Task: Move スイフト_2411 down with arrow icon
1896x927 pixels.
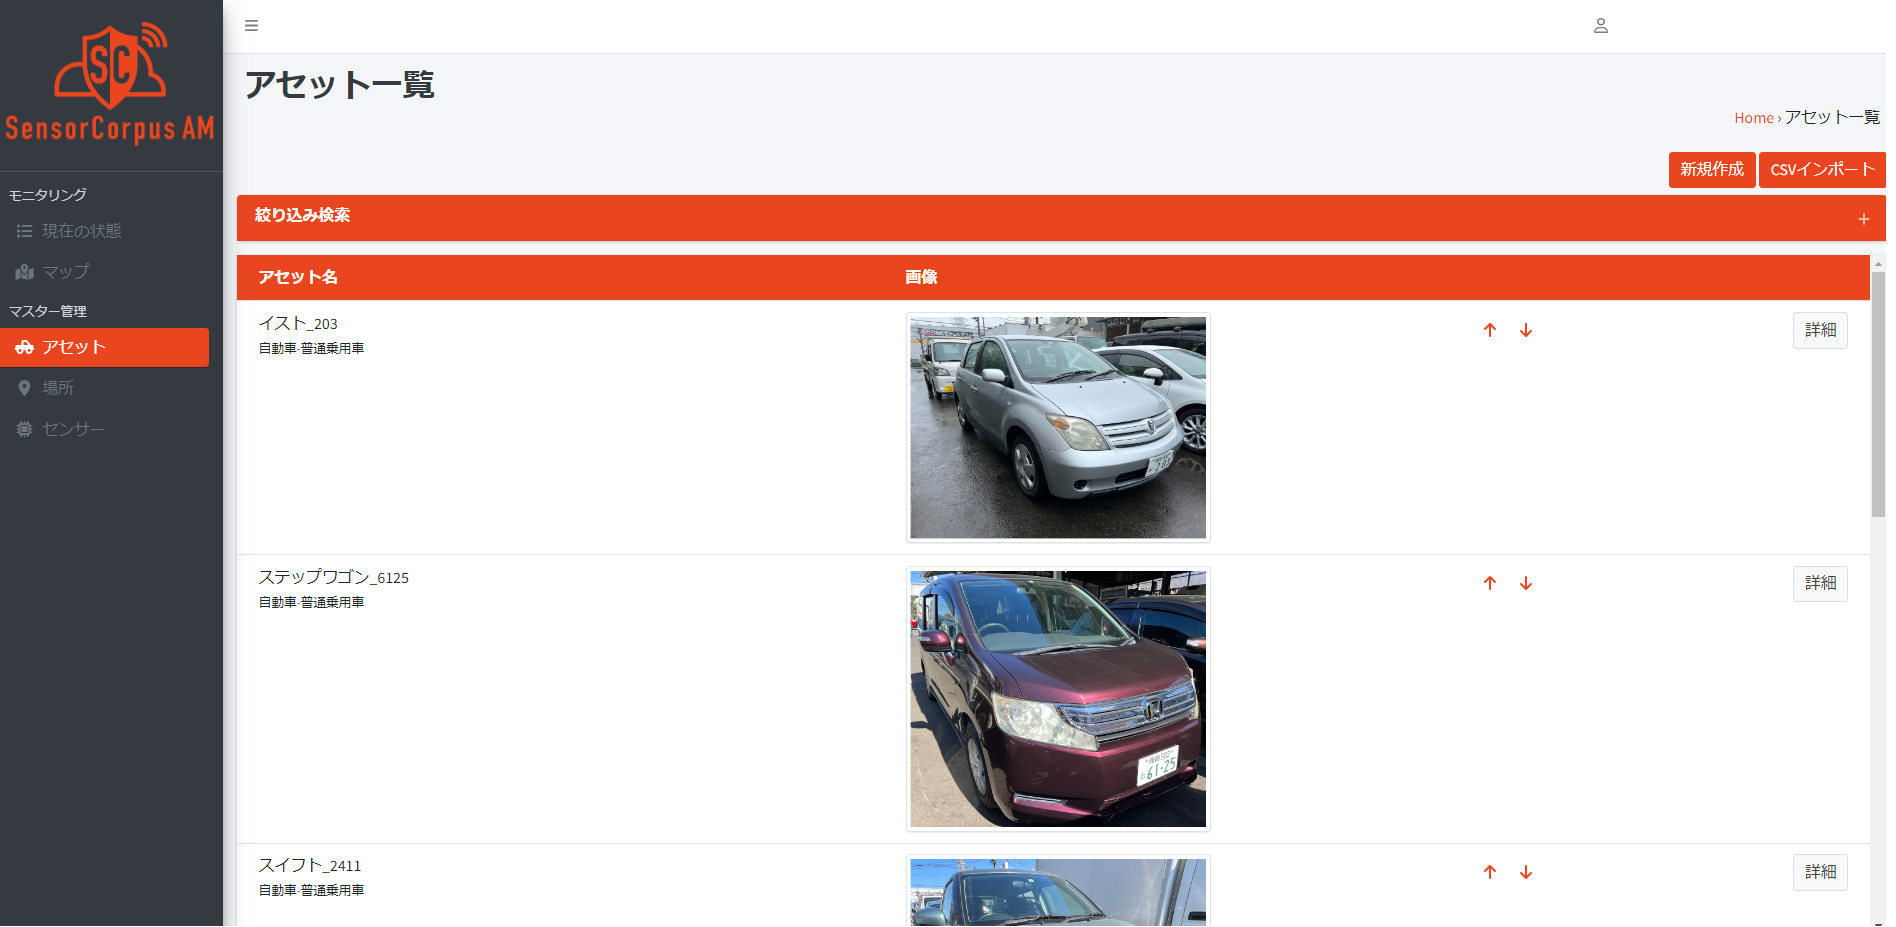Action: coord(1525,872)
